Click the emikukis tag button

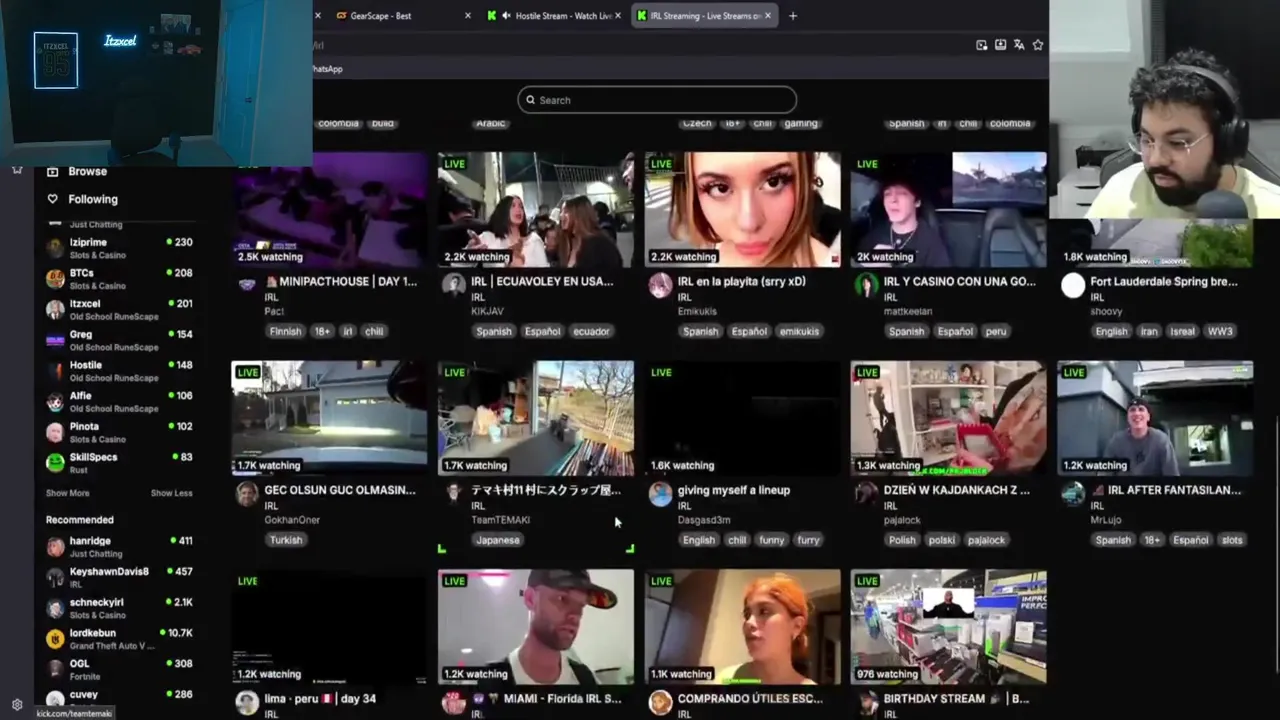(x=799, y=331)
